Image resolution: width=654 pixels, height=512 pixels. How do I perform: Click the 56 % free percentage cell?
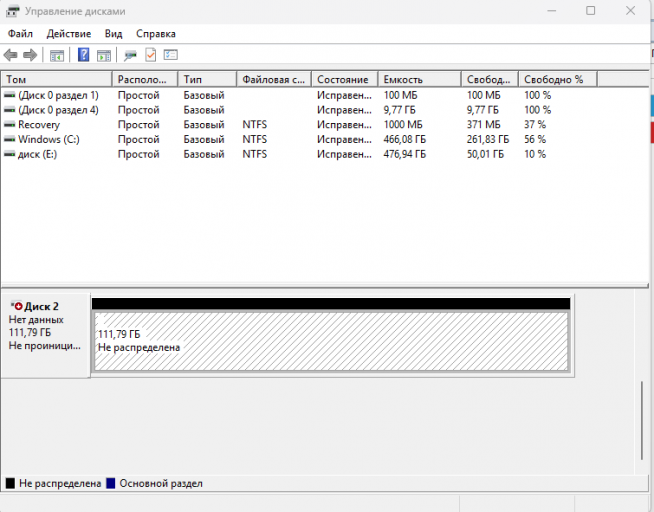coord(535,139)
